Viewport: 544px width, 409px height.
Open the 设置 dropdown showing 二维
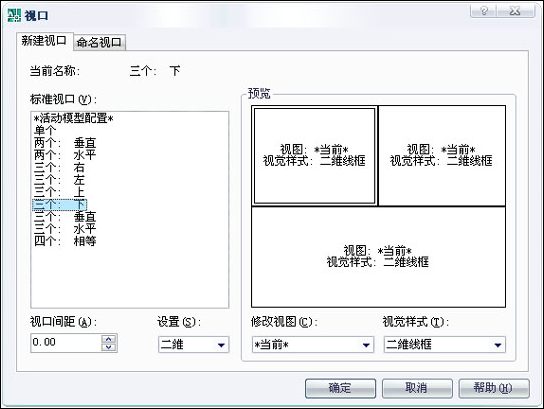(194, 345)
